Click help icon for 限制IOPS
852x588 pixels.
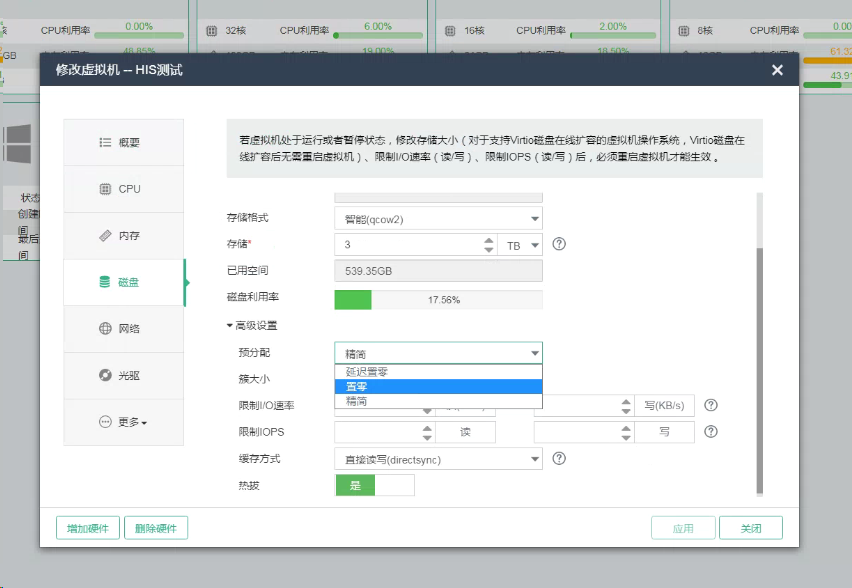pyautogui.click(x=711, y=431)
